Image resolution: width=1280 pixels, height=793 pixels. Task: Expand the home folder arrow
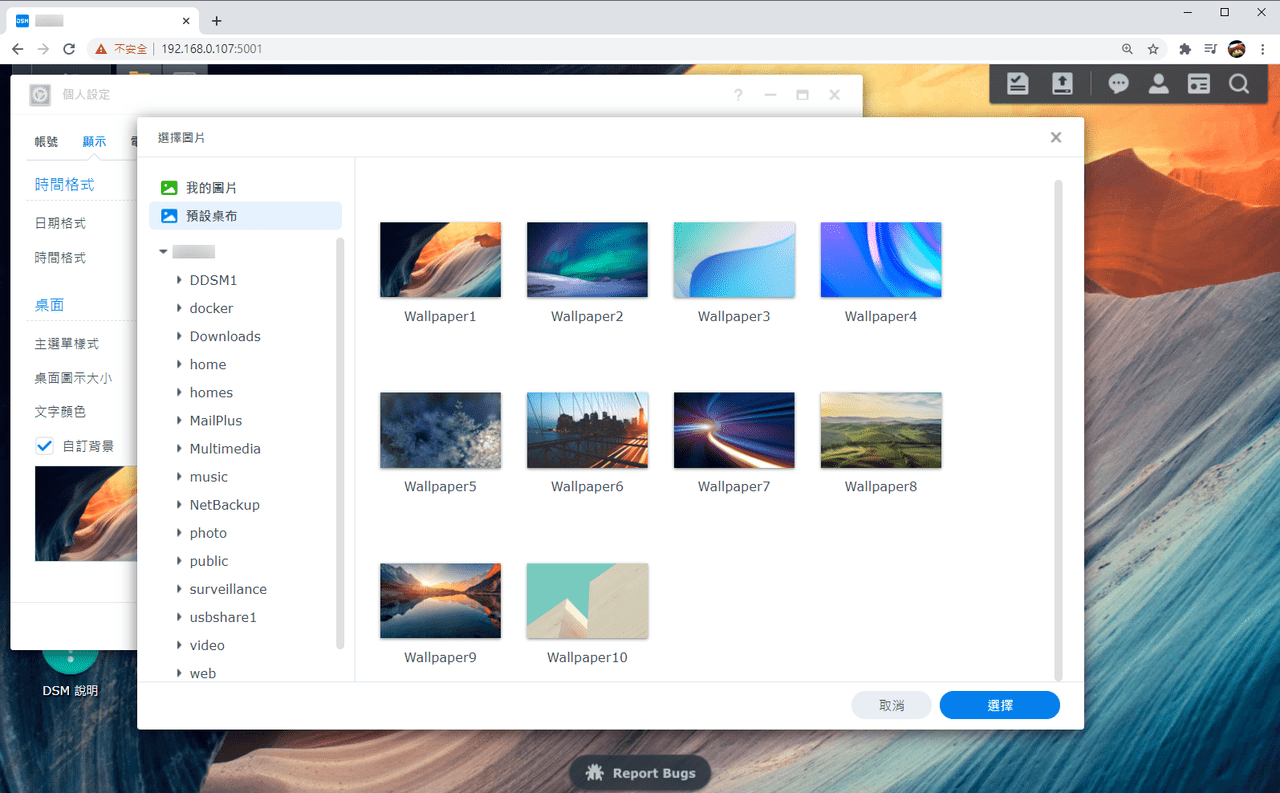pyautogui.click(x=179, y=364)
